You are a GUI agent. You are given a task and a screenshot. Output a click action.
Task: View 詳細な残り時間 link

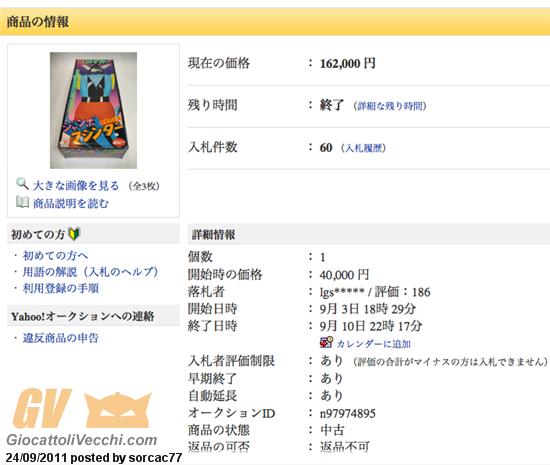tap(390, 106)
